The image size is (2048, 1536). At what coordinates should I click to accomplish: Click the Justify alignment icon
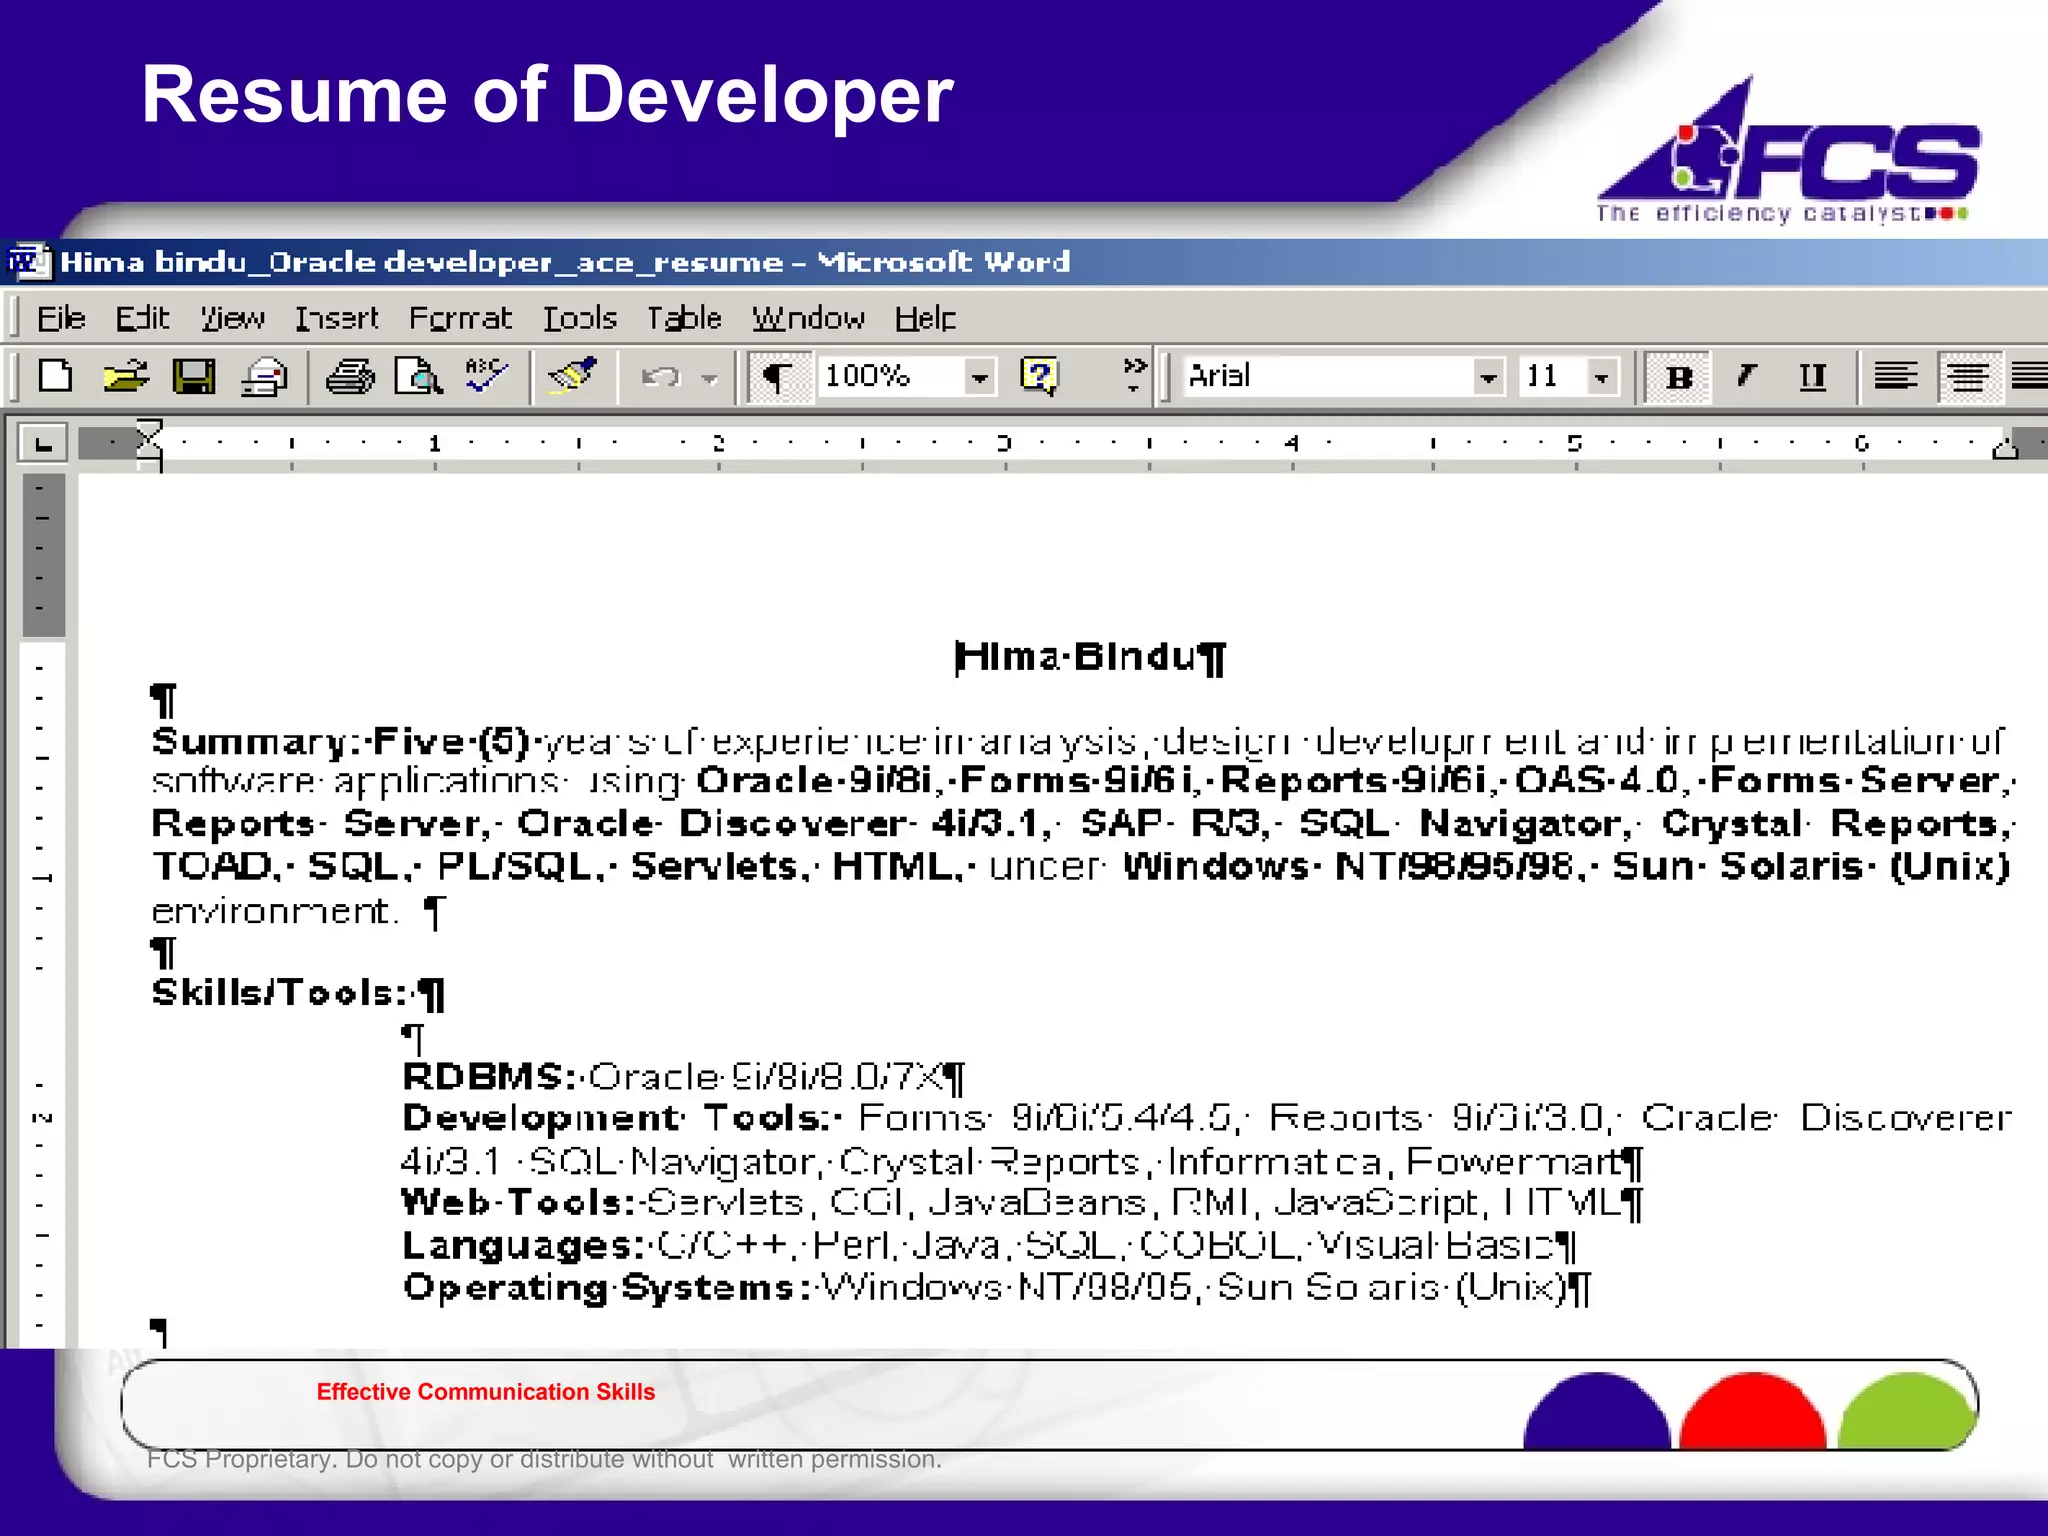point(2030,377)
